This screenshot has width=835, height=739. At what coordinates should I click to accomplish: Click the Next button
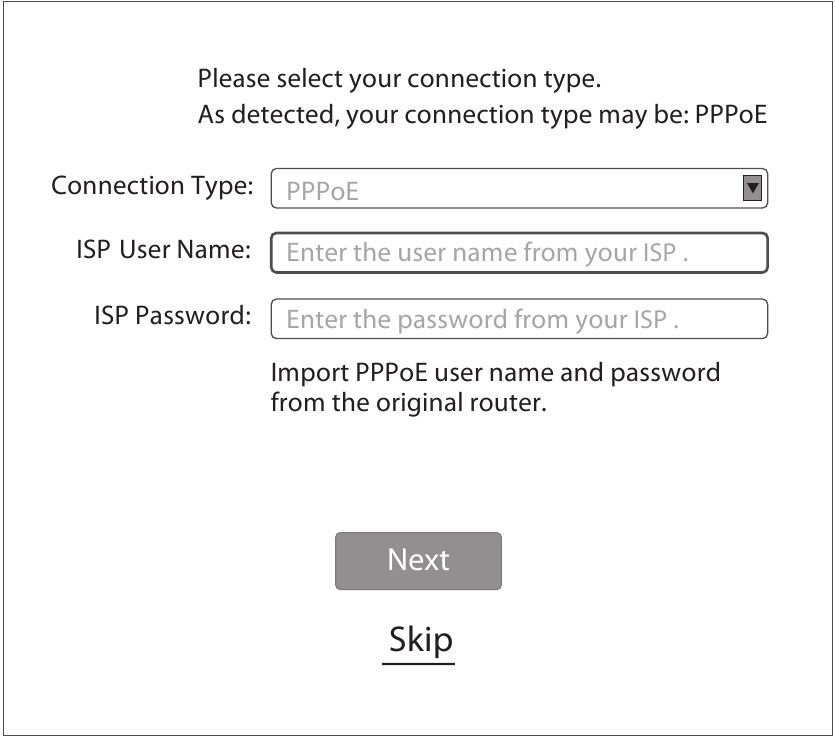418,560
